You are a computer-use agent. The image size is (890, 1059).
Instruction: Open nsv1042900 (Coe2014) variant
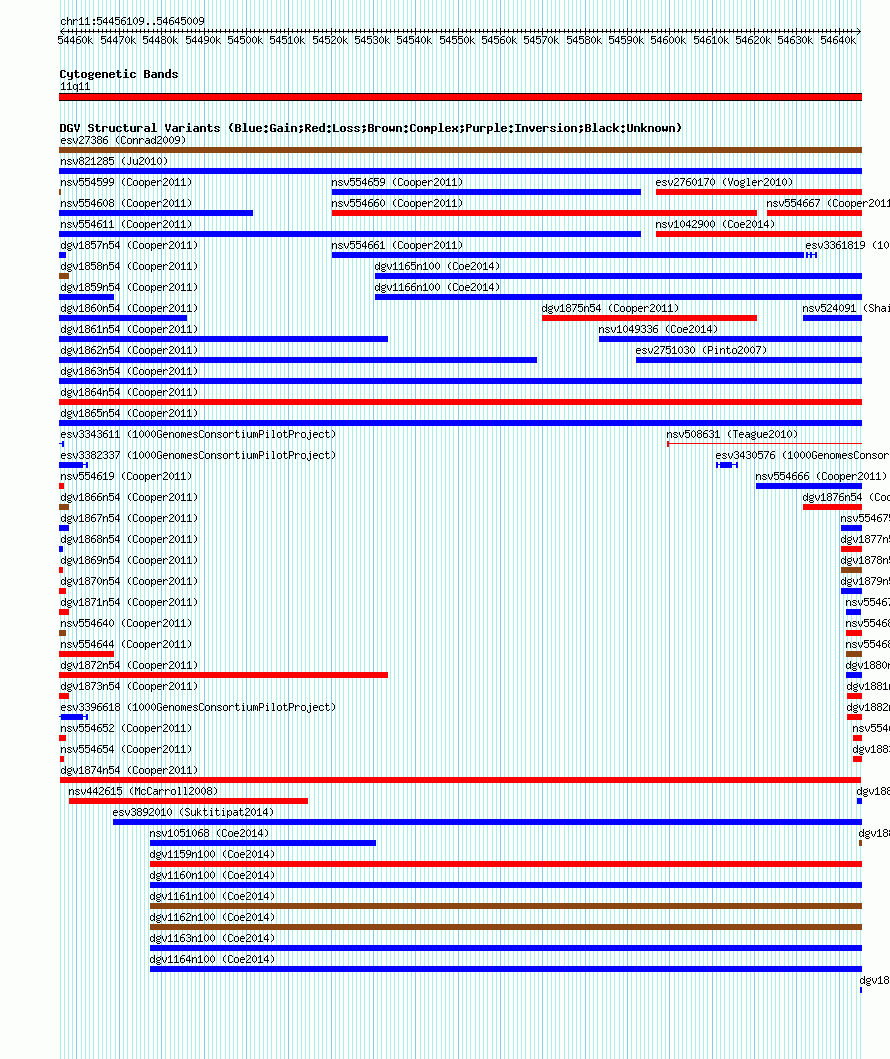(715, 224)
